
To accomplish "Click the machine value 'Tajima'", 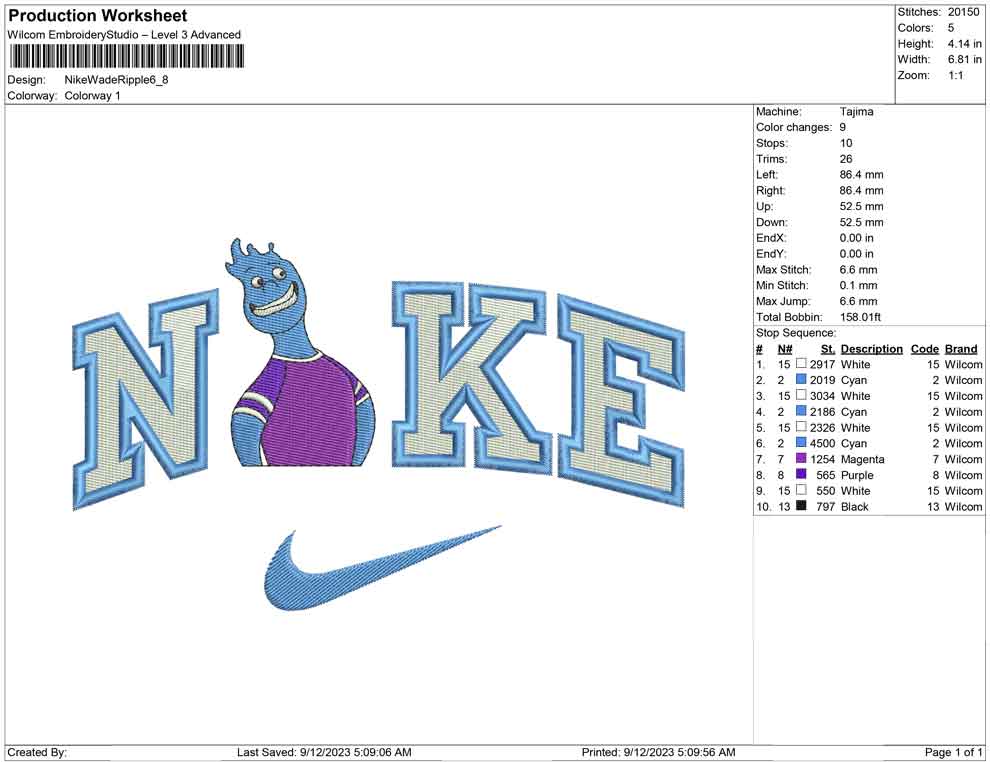I will tap(857, 112).
